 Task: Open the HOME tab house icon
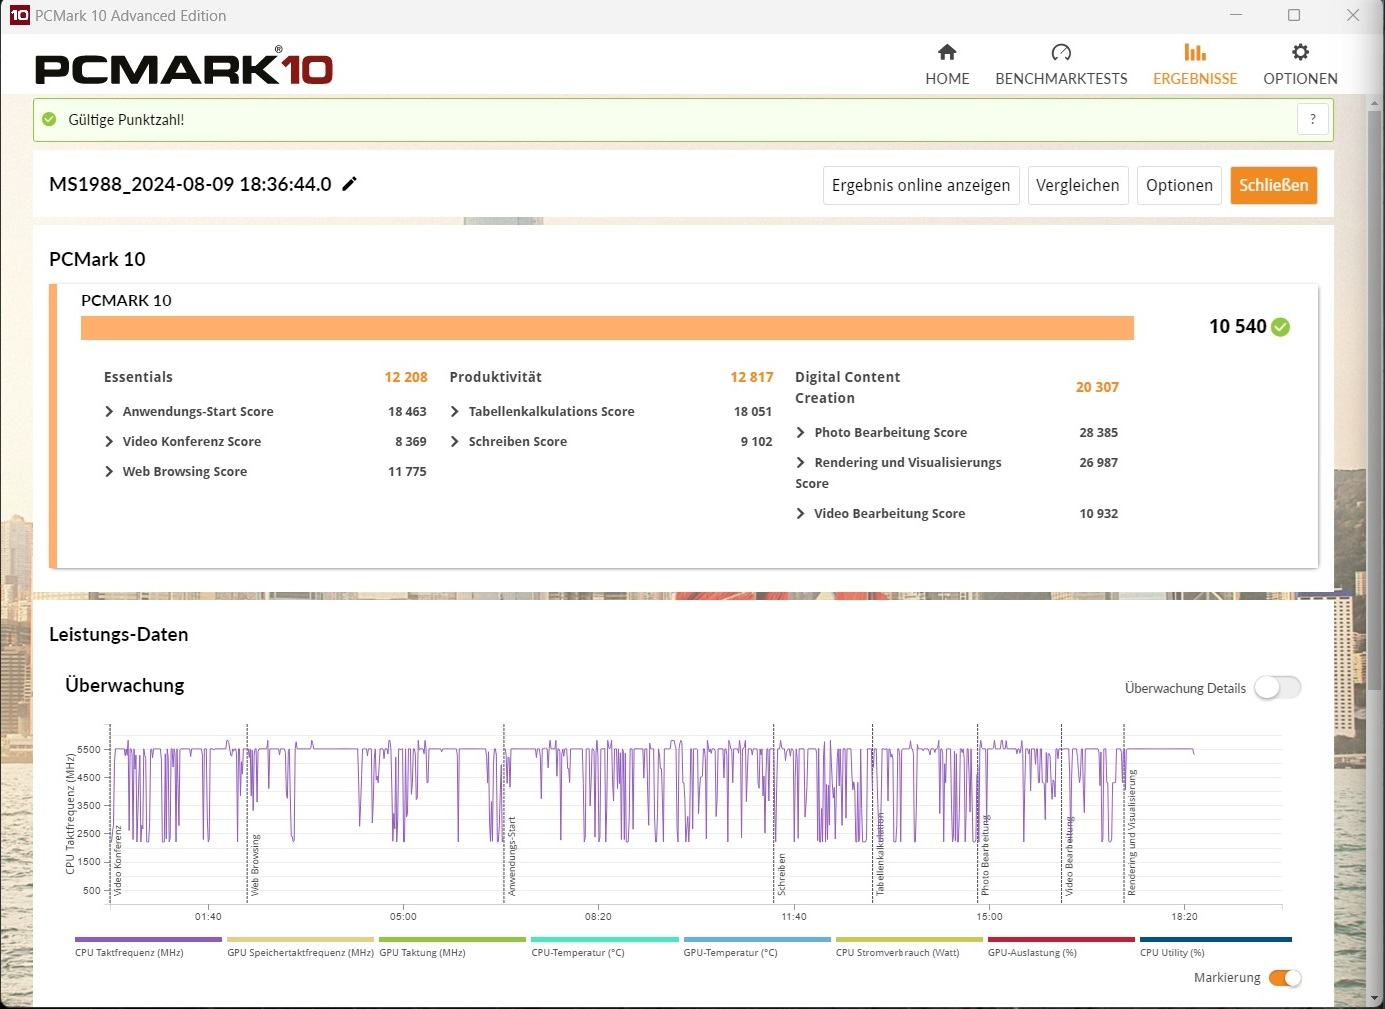(947, 52)
